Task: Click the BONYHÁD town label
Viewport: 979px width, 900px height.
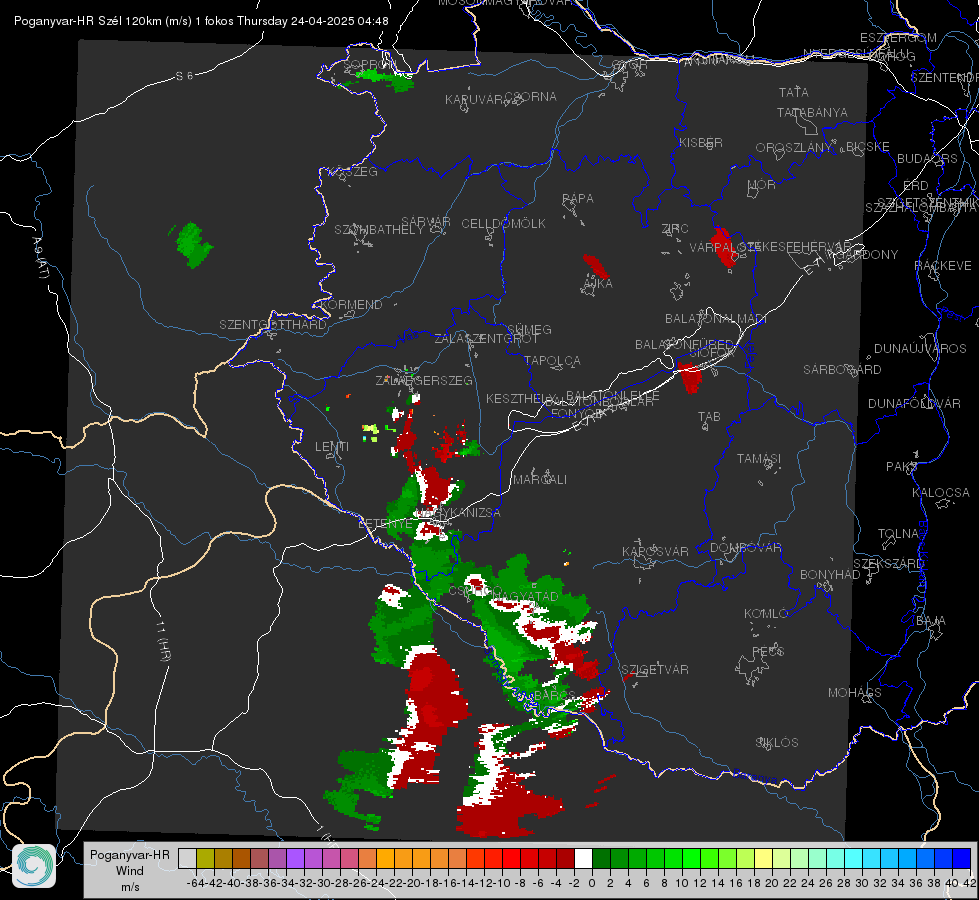Action: (x=830, y=575)
